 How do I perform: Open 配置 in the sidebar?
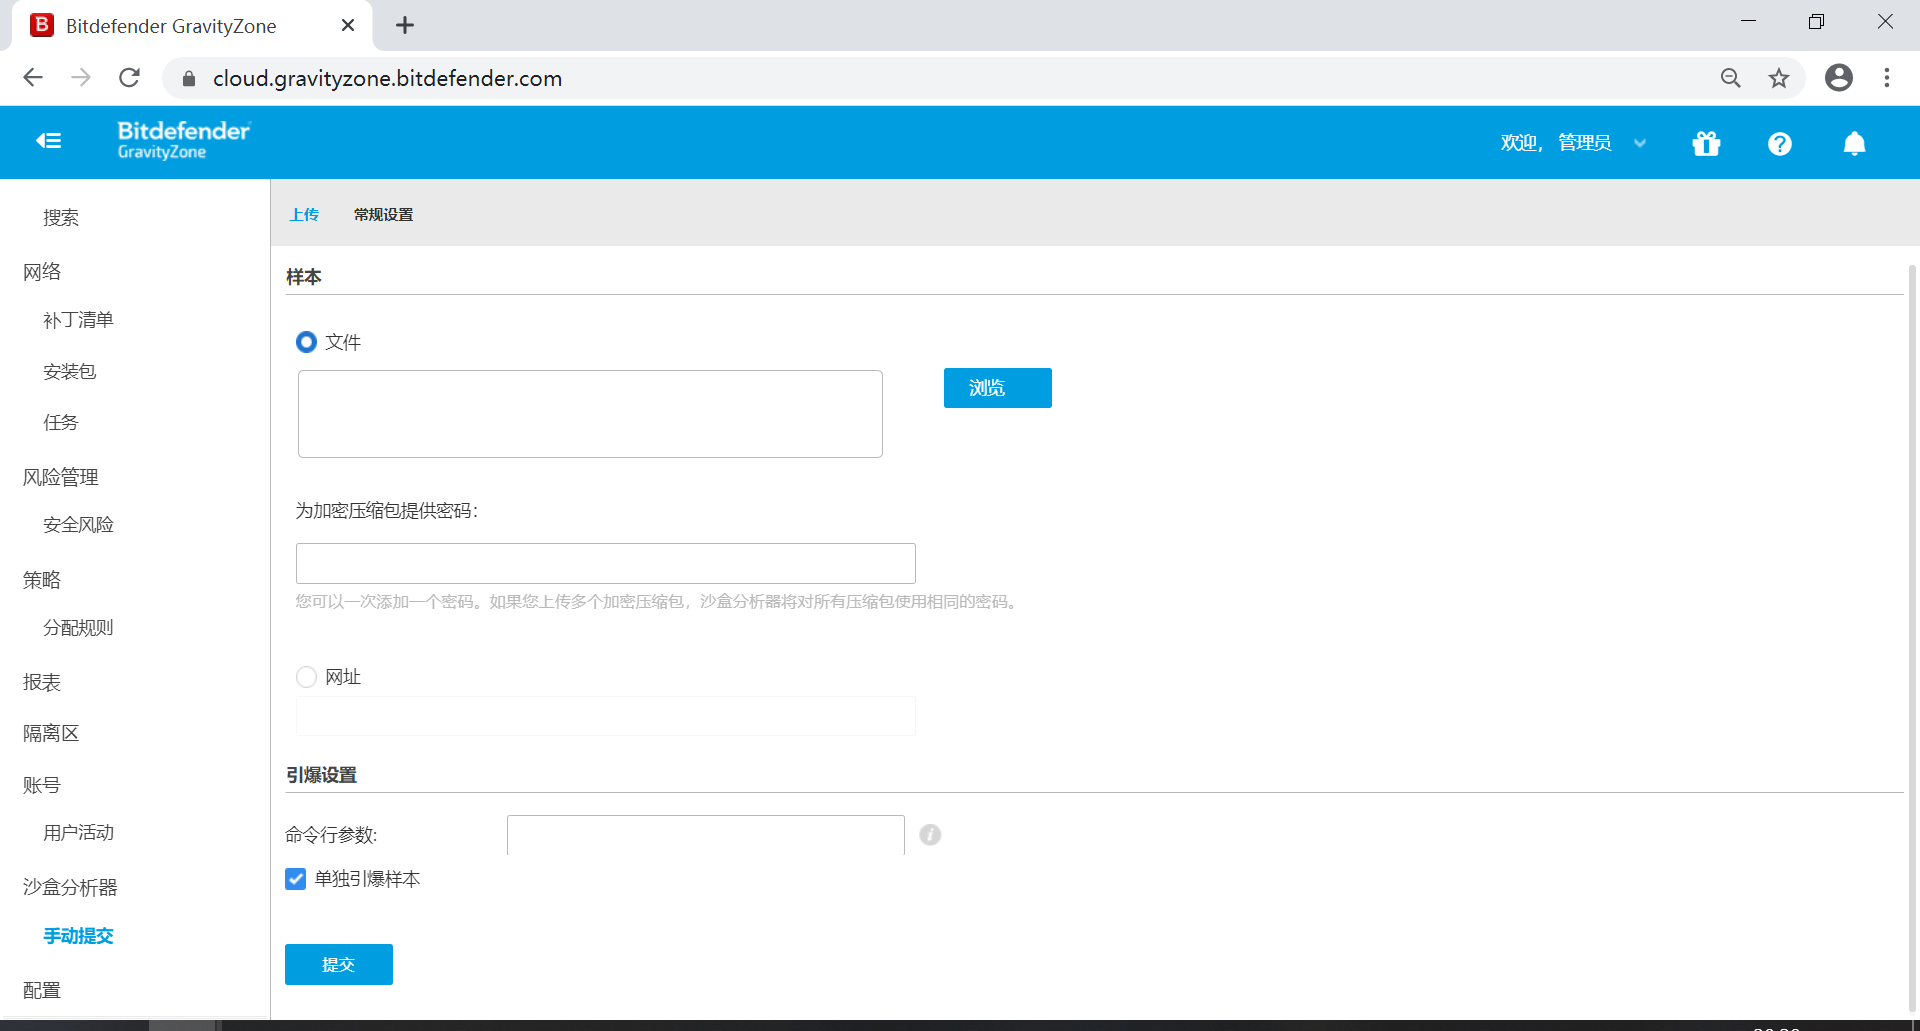pyautogui.click(x=42, y=990)
